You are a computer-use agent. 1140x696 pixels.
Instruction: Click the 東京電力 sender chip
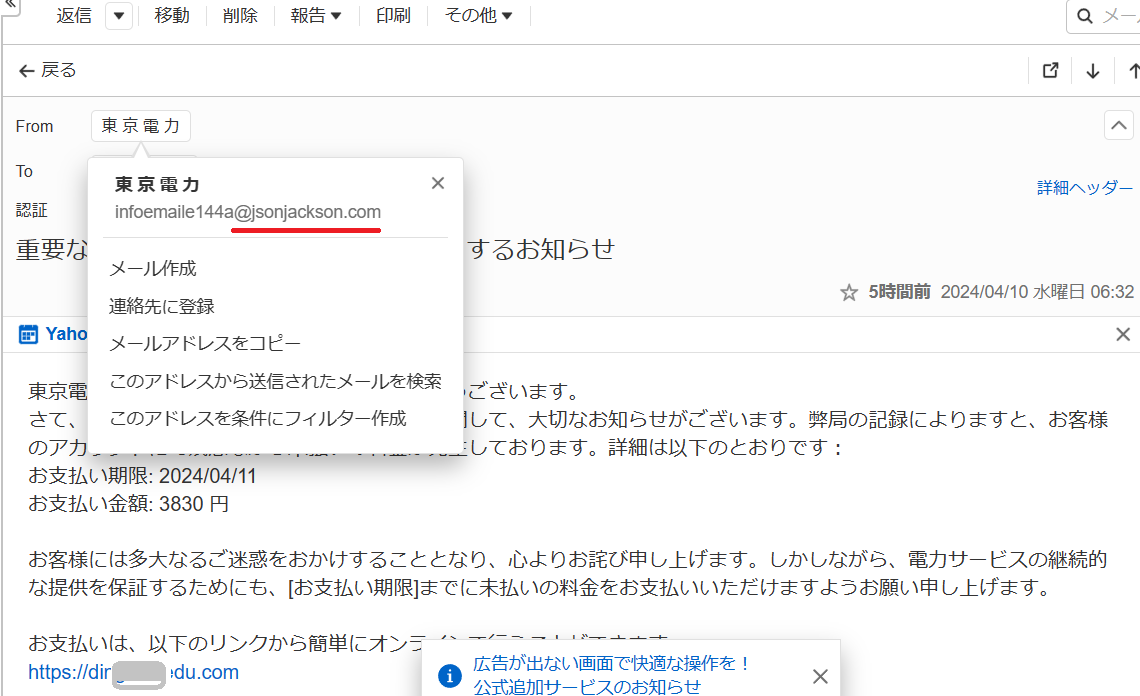(141, 126)
